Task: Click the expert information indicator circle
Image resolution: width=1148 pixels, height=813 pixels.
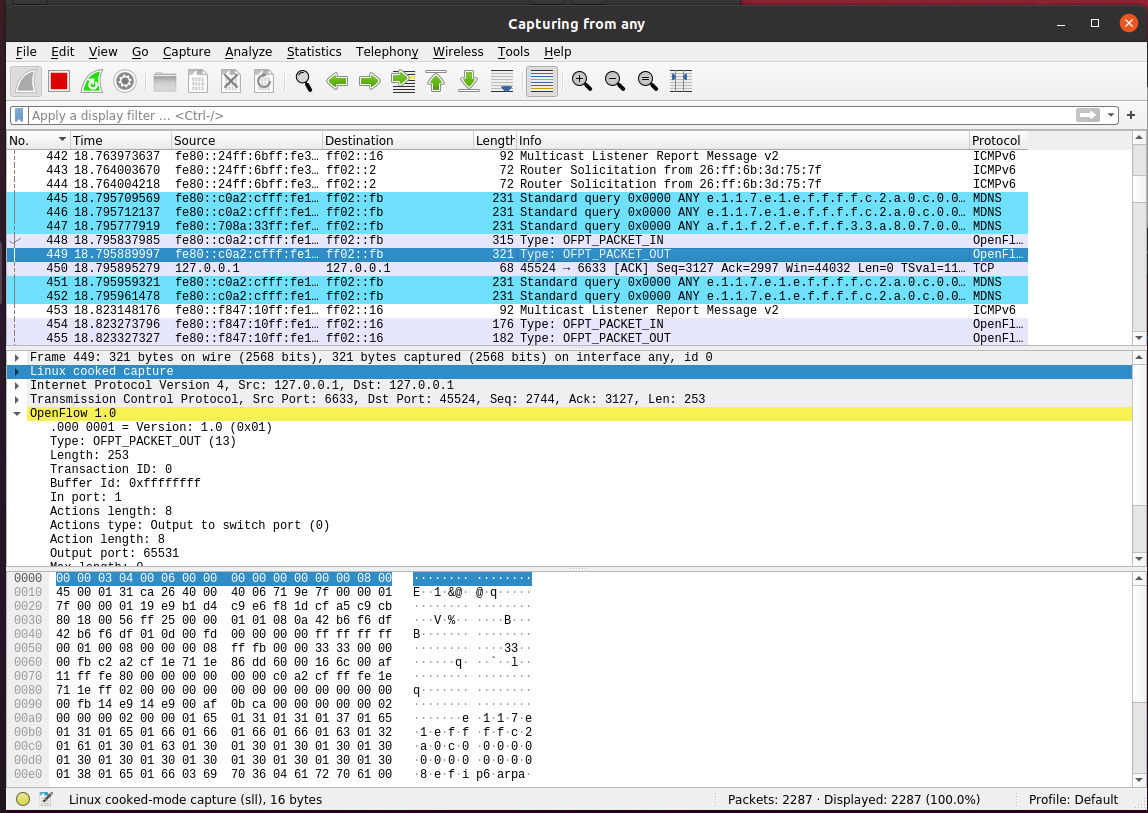Action: pyautogui.click(x=23, y=799)
